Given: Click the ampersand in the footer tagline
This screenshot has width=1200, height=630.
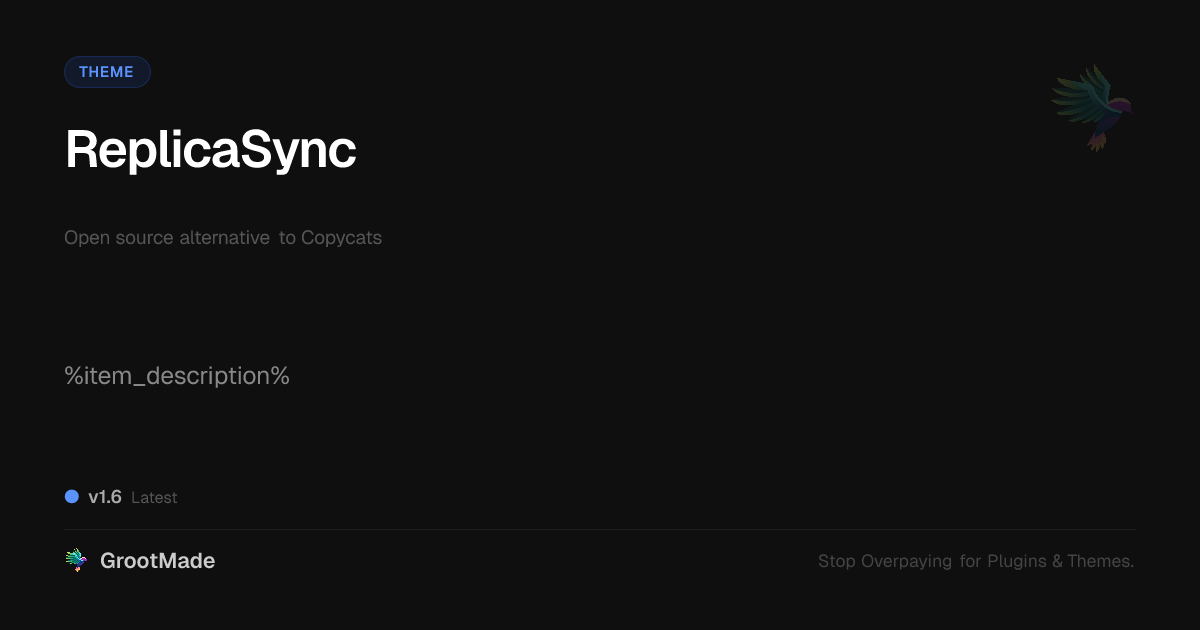Looking at the screenshot, I should tap(1057, 561).
